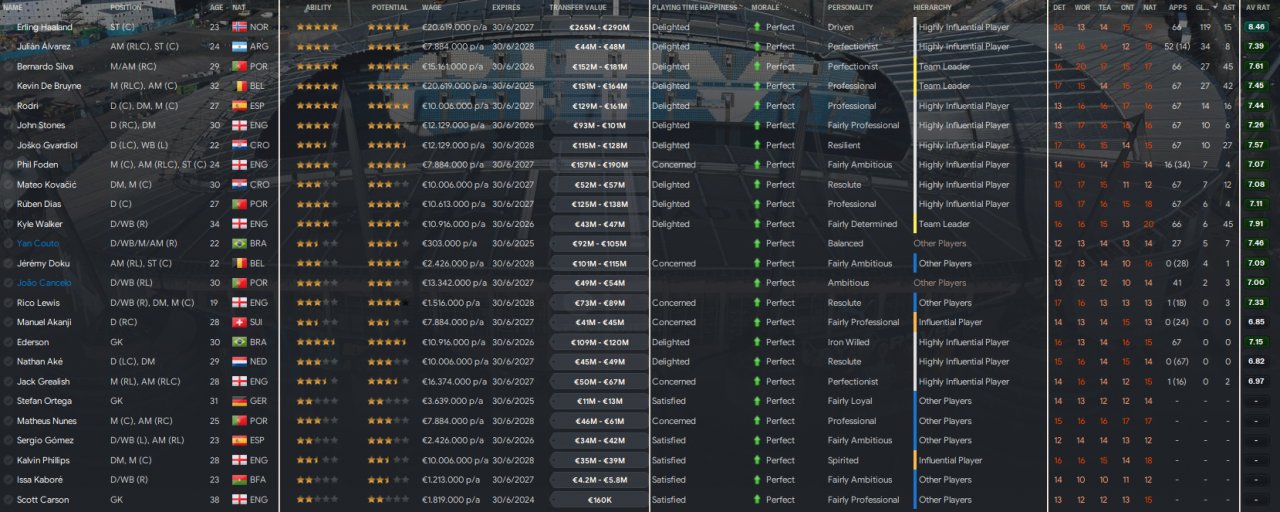Click Haaland's €265M - €290M transfer value
Viewport: 1280px width, 512px height.
point(599,27)
